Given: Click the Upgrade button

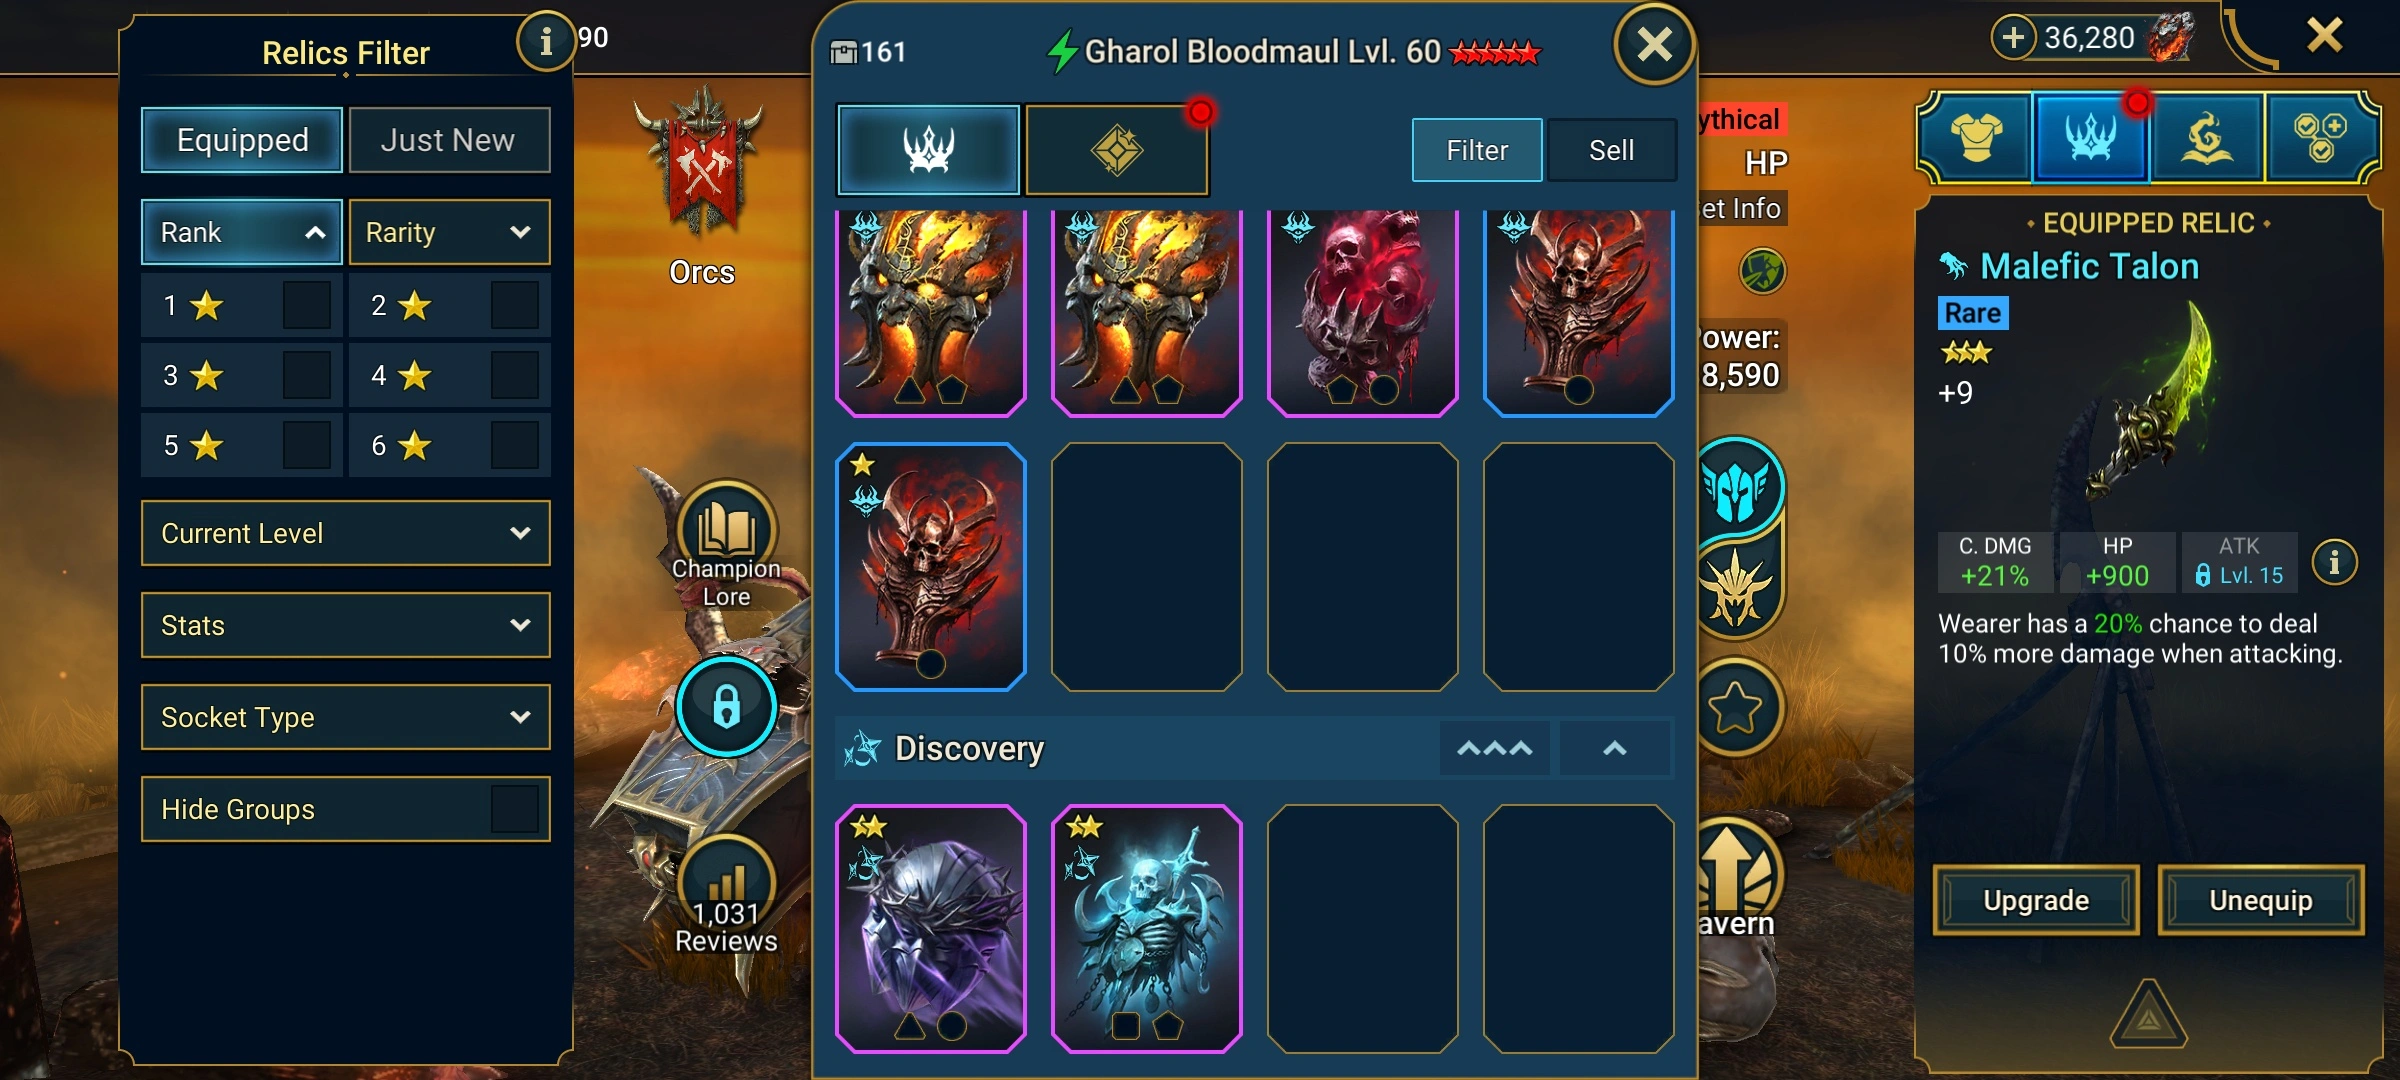Looking at the screenshot, I should [x=2036, y=900].
